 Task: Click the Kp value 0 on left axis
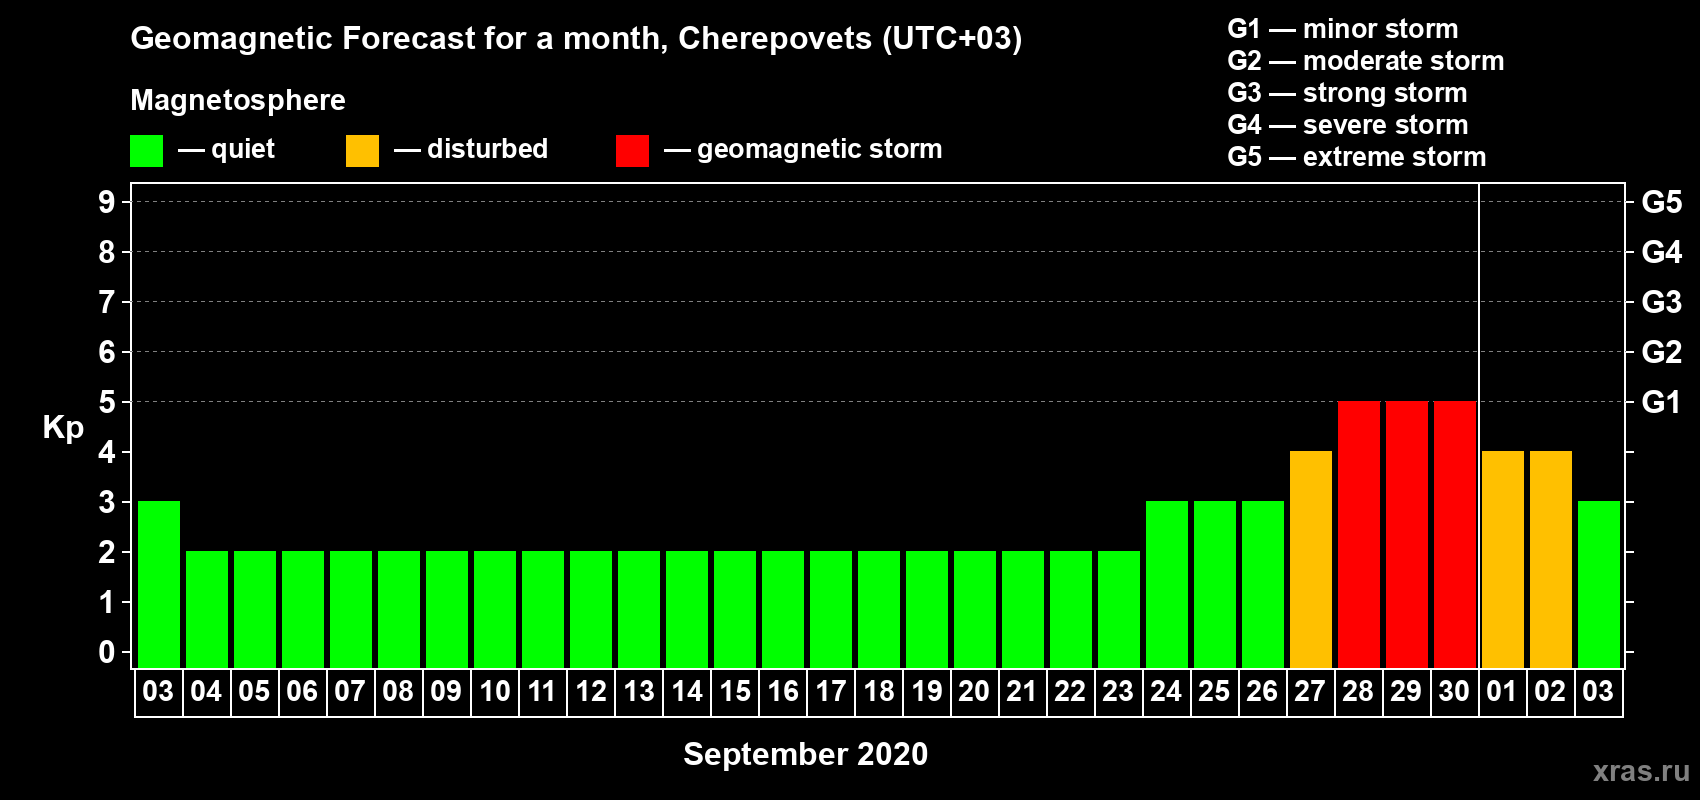[107, 653]
